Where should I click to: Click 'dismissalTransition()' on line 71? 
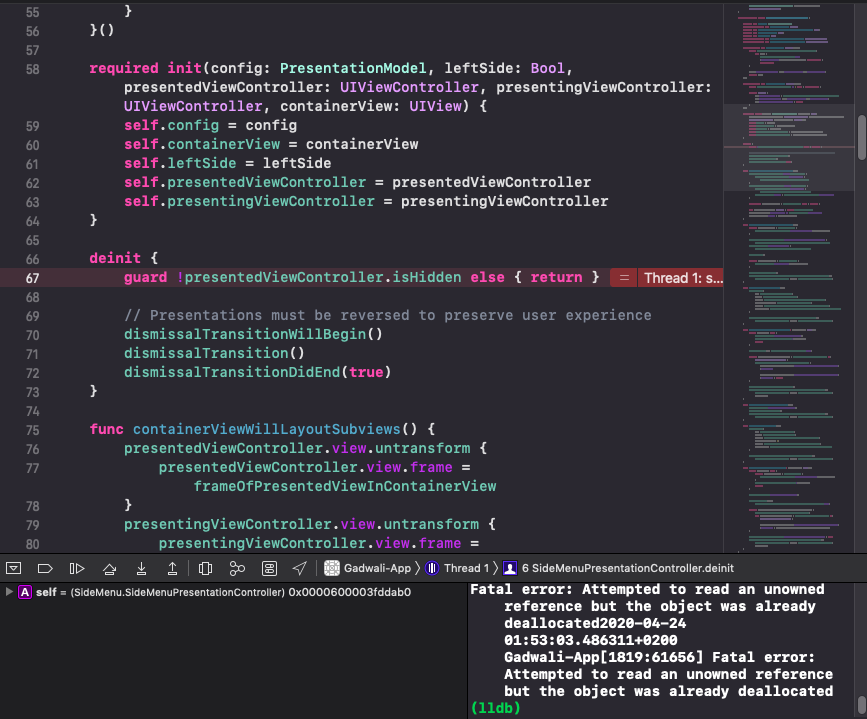point(214,353)
